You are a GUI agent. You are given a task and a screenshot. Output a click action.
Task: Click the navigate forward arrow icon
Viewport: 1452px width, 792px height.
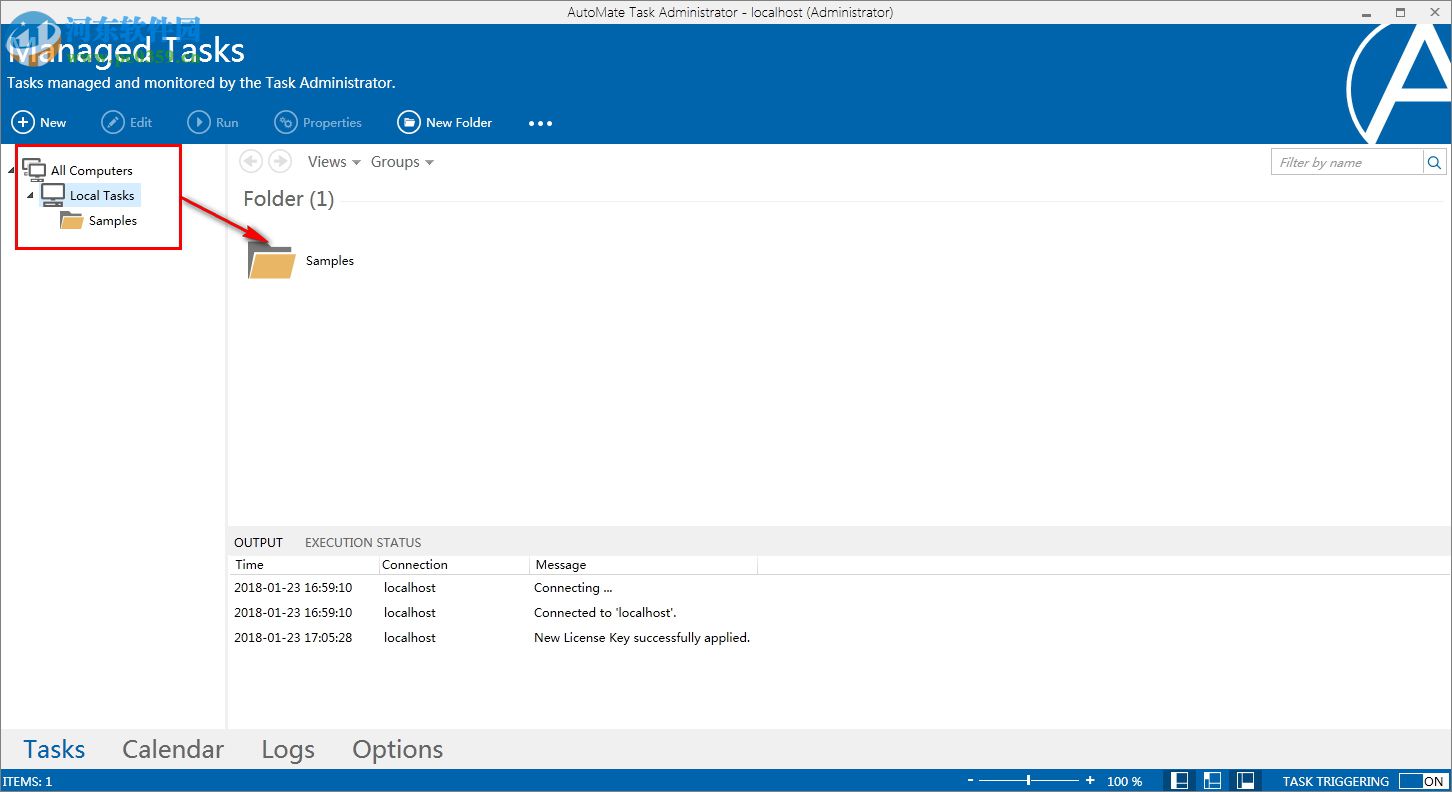click(x=279, y=161)
